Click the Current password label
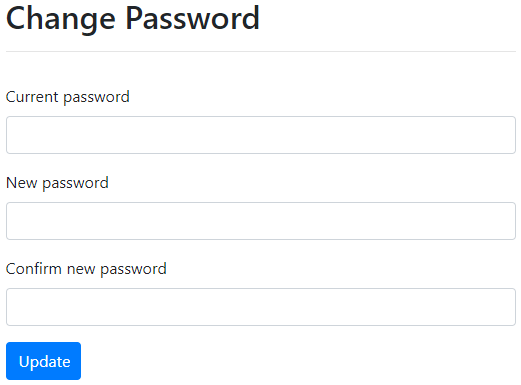The width and height of the screenshot is (521, 385). pos(68,97)
